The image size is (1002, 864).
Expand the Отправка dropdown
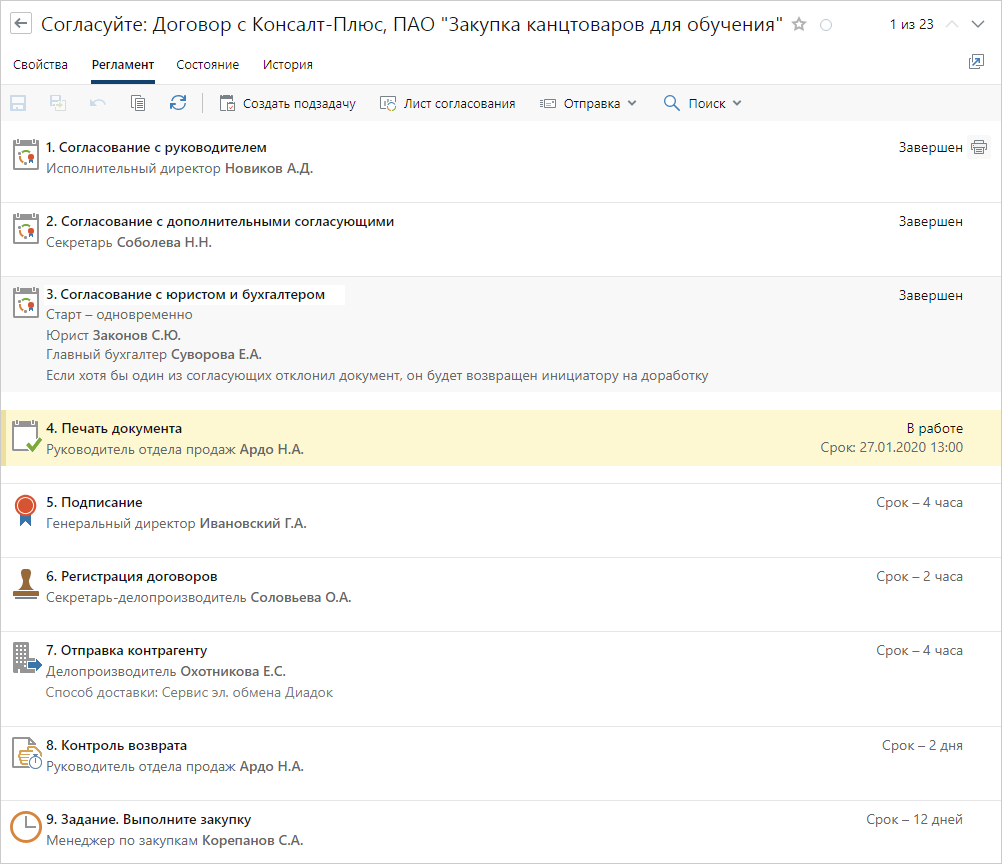coord(588,103)
